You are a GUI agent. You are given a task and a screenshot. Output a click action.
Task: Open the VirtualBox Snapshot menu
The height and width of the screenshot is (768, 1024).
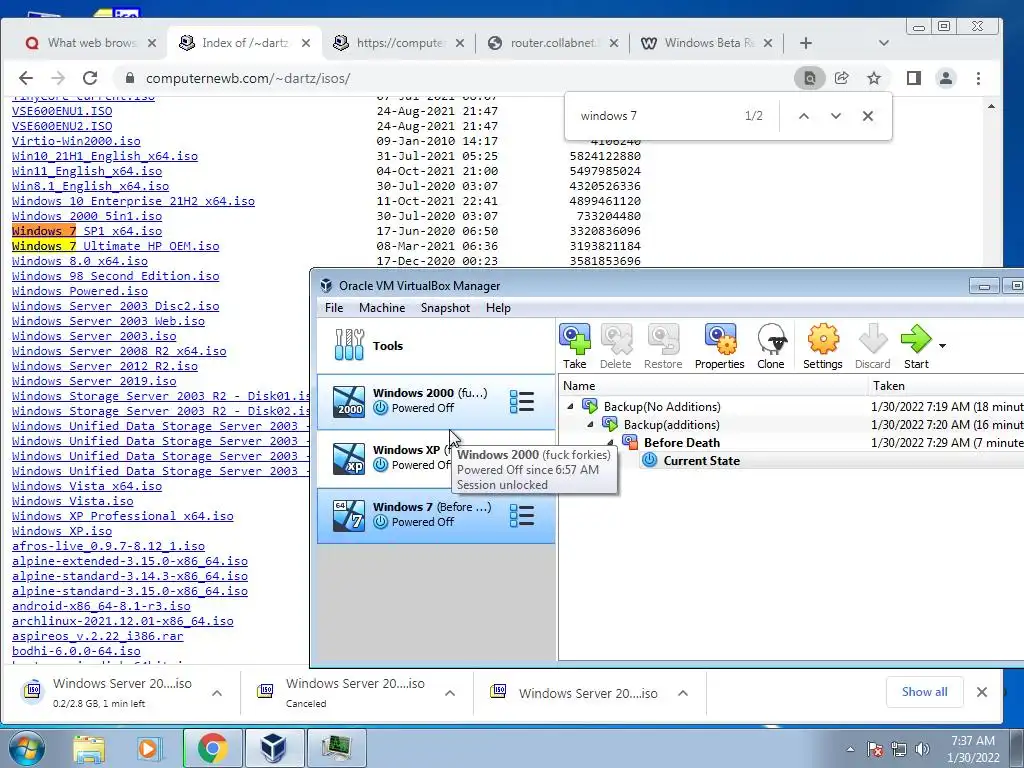tap(445, 308)
